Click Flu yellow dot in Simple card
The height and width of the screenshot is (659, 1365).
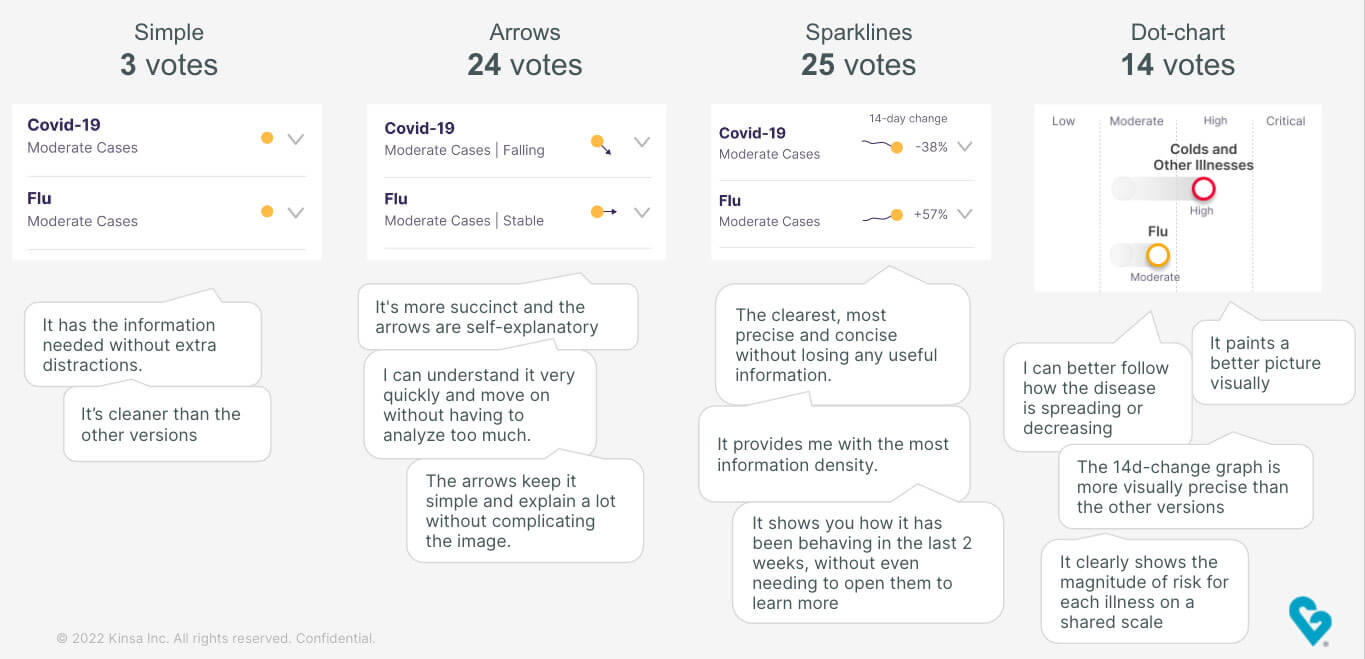(267, 211)
